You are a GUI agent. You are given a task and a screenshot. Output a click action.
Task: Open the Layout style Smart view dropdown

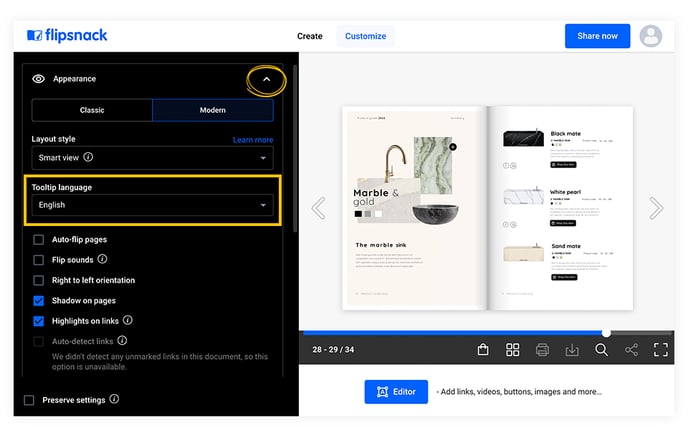point(152,158)
